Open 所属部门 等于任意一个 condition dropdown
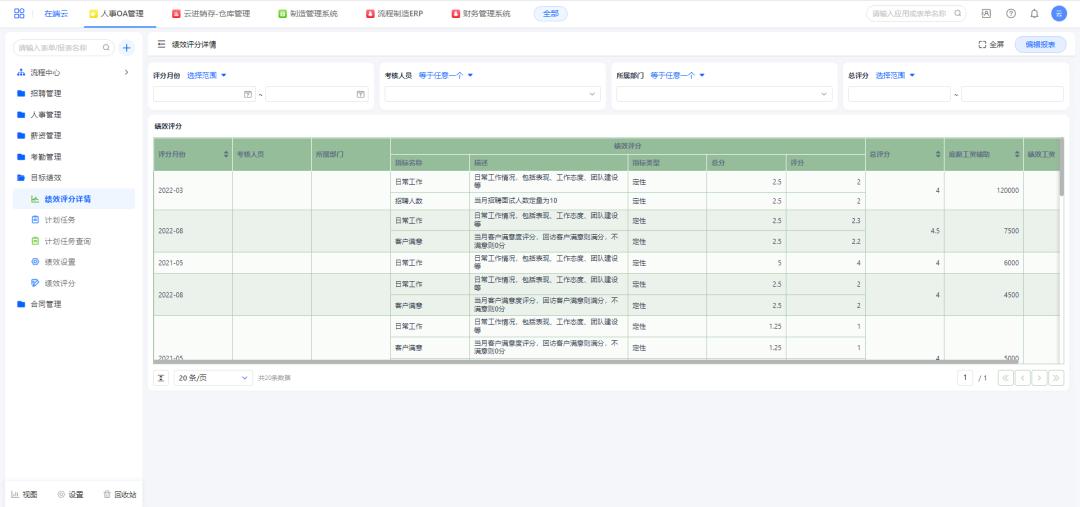The height and width of the screenshot is (507, 1080). point(678,76)
